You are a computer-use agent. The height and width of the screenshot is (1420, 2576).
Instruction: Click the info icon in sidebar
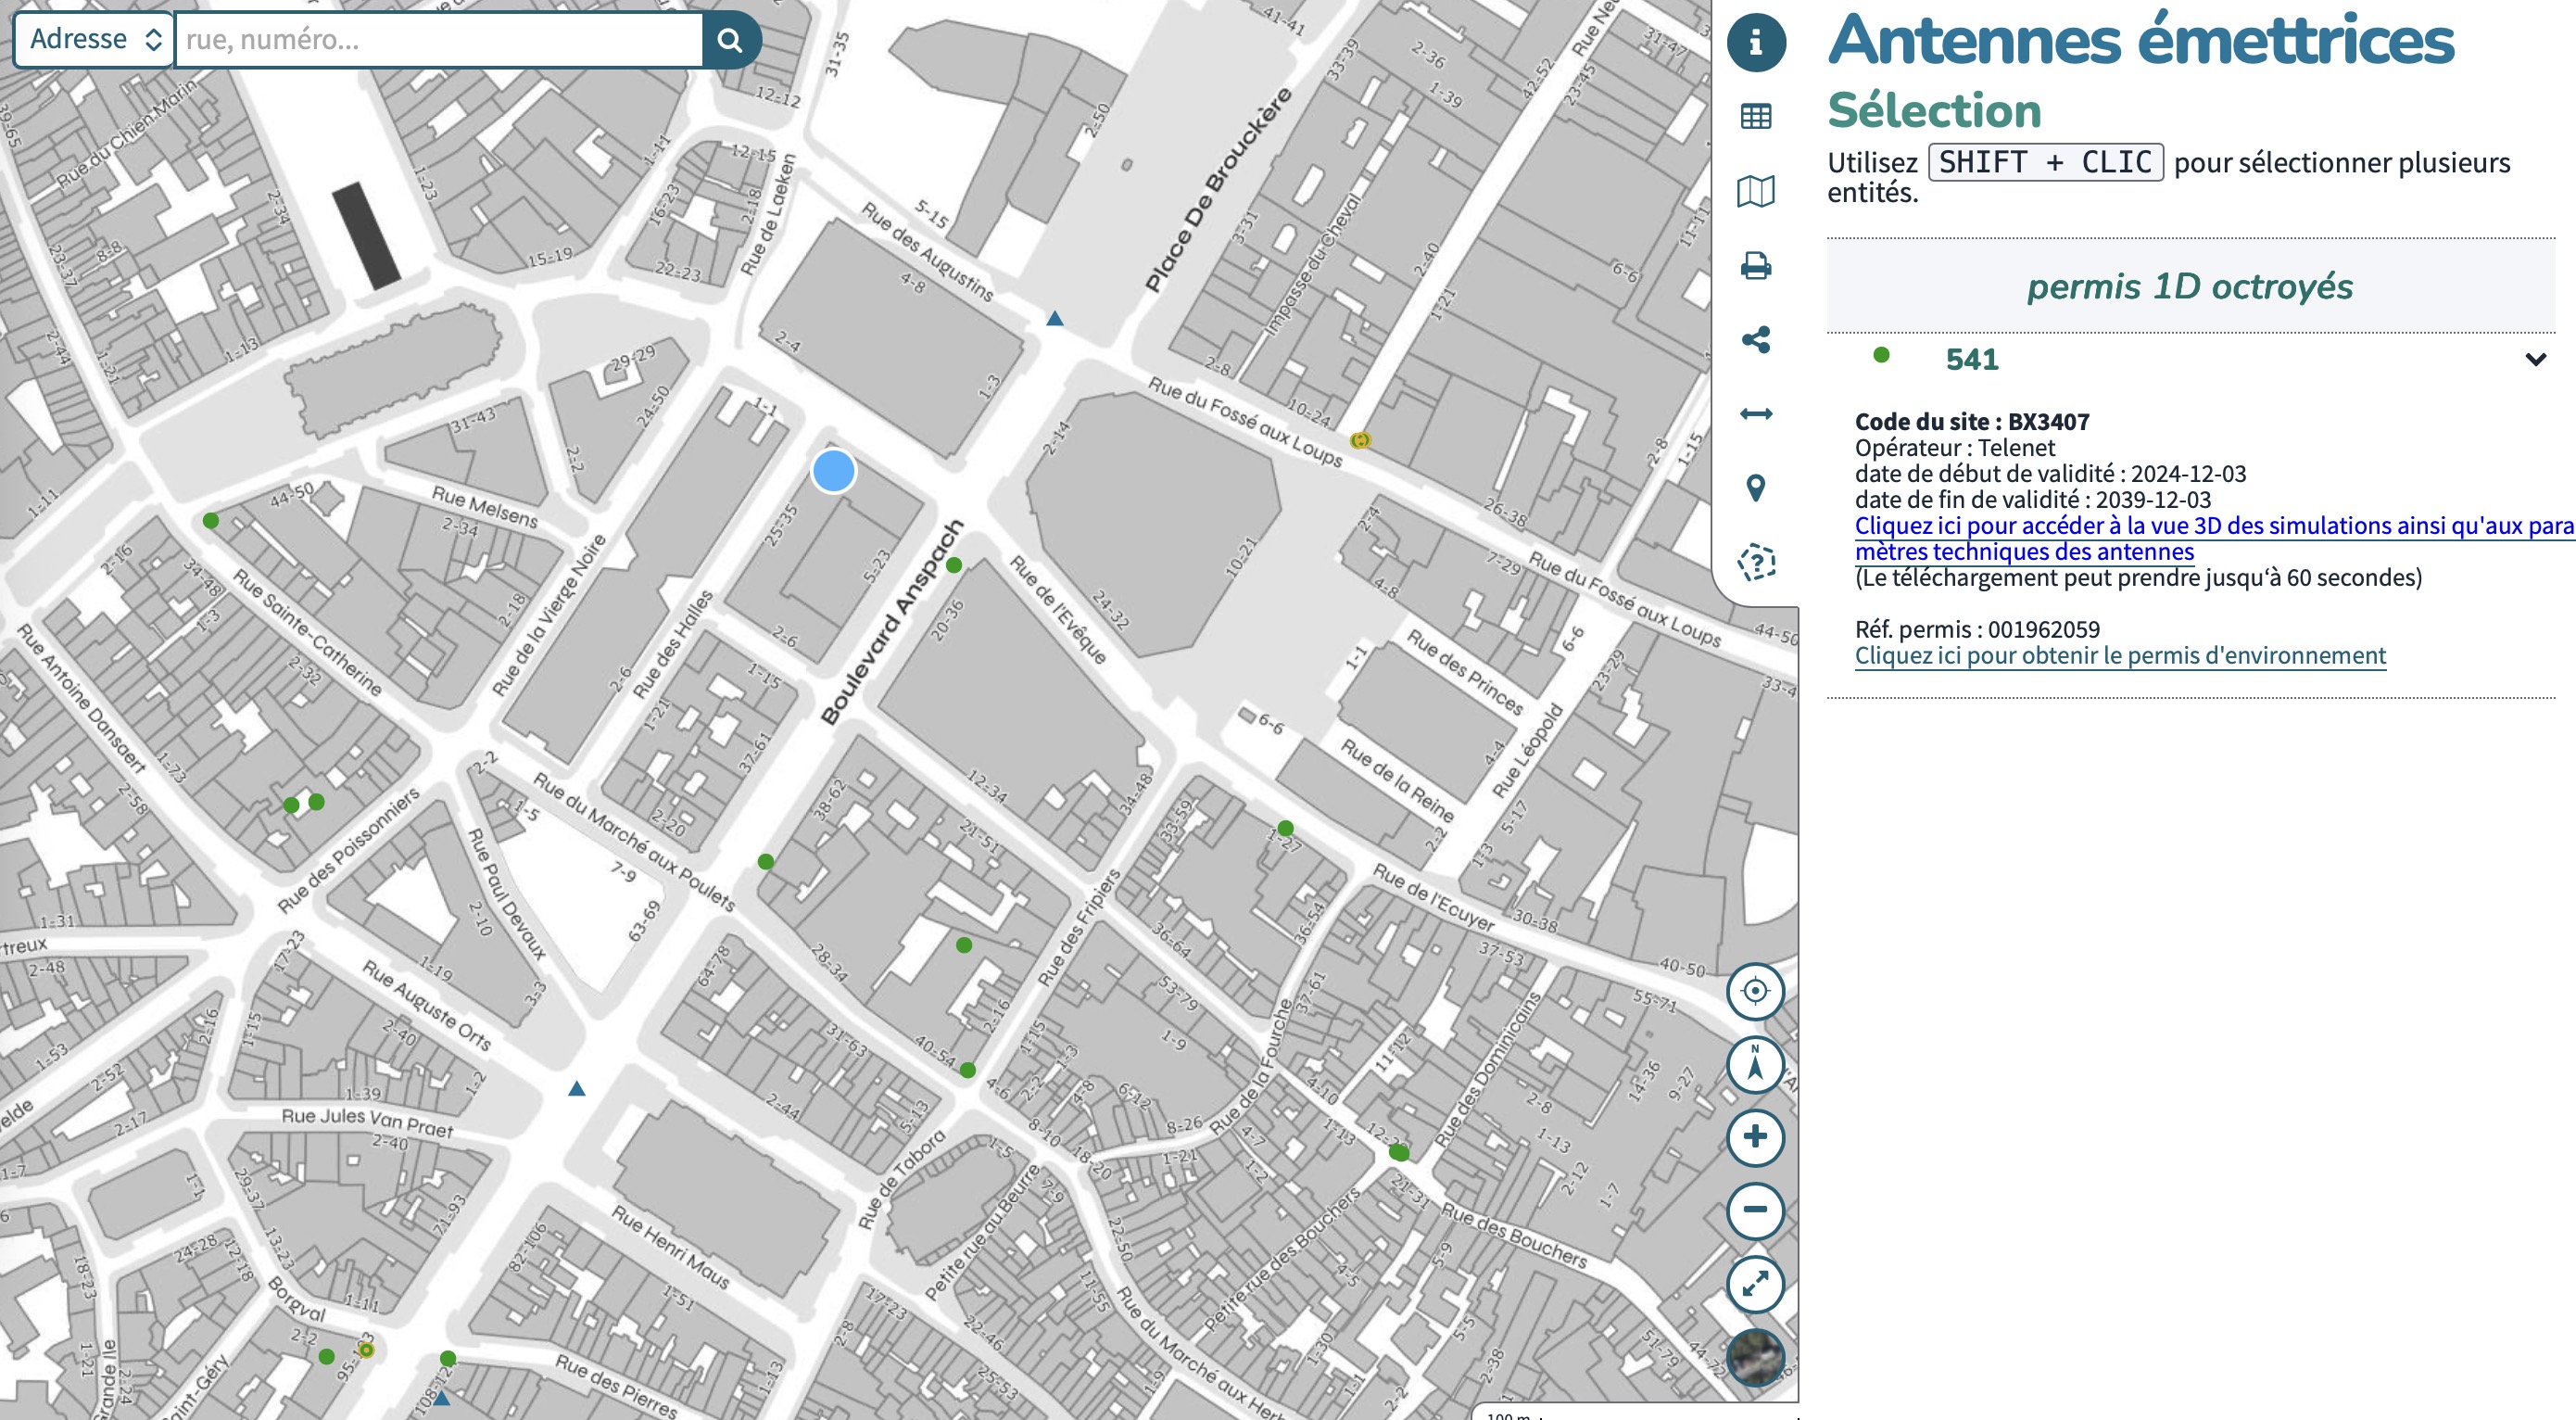1755,42
